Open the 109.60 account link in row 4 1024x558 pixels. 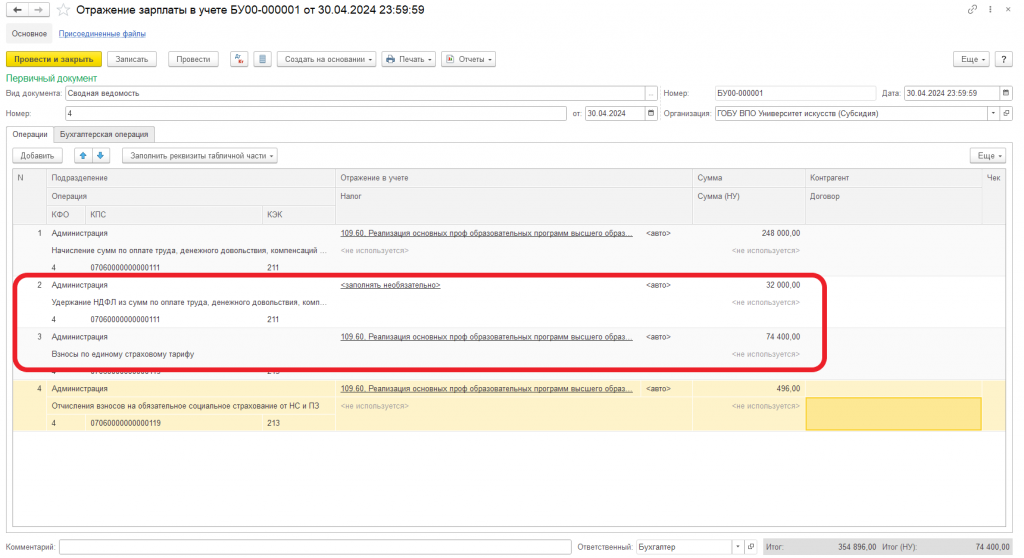[486, 388]
